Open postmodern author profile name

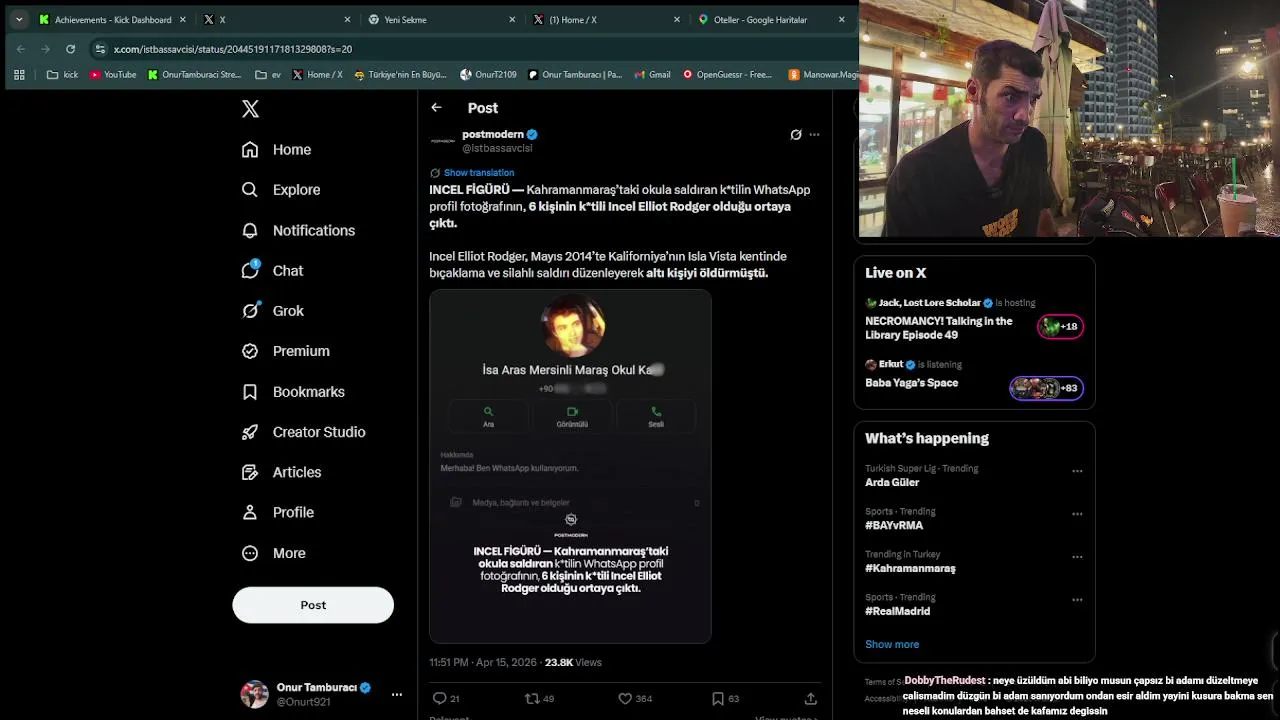(x=493, y=134)
